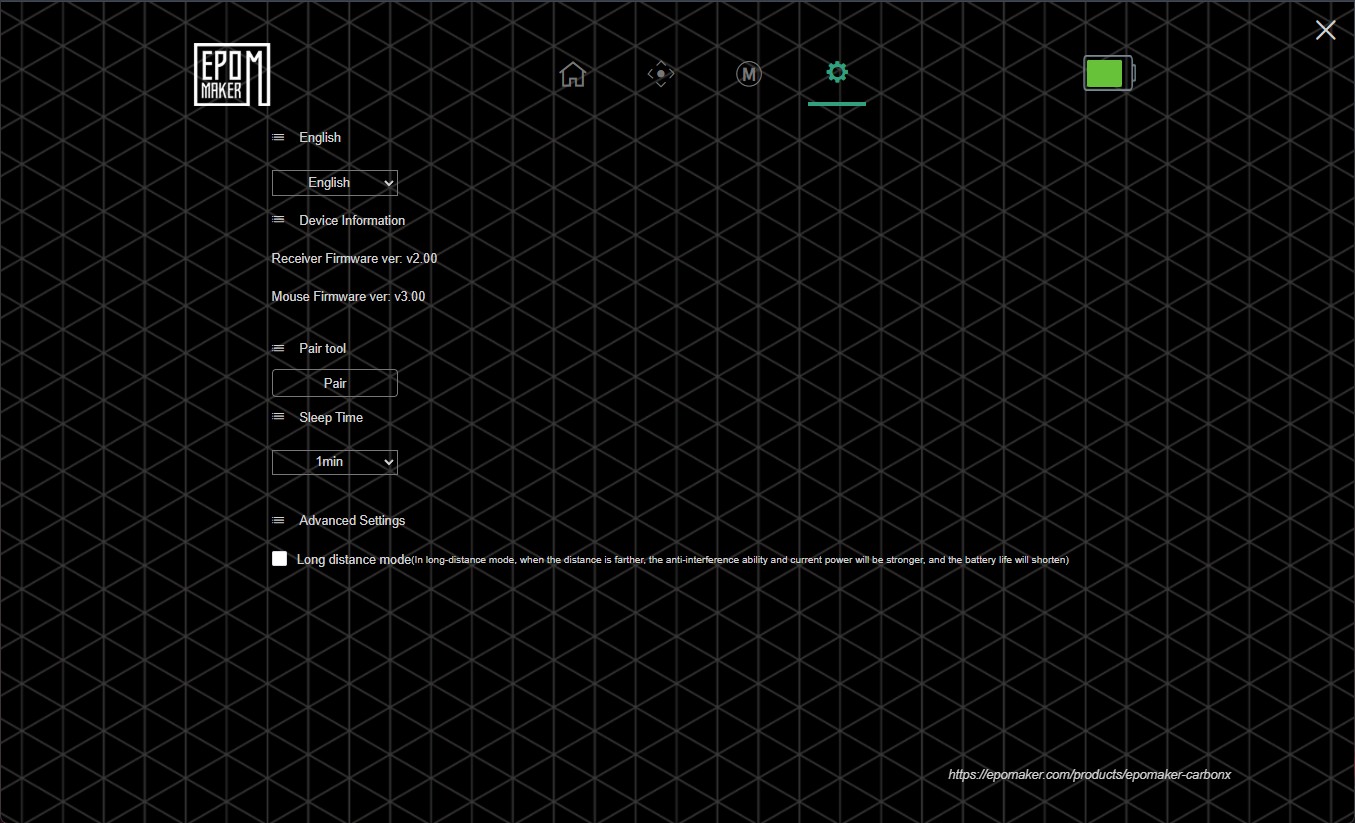Image resolution: width=1355 pixels, height=823 pixels.
Task: Open the Macro (M) tab icon
Action: click(x=749, y=73)
